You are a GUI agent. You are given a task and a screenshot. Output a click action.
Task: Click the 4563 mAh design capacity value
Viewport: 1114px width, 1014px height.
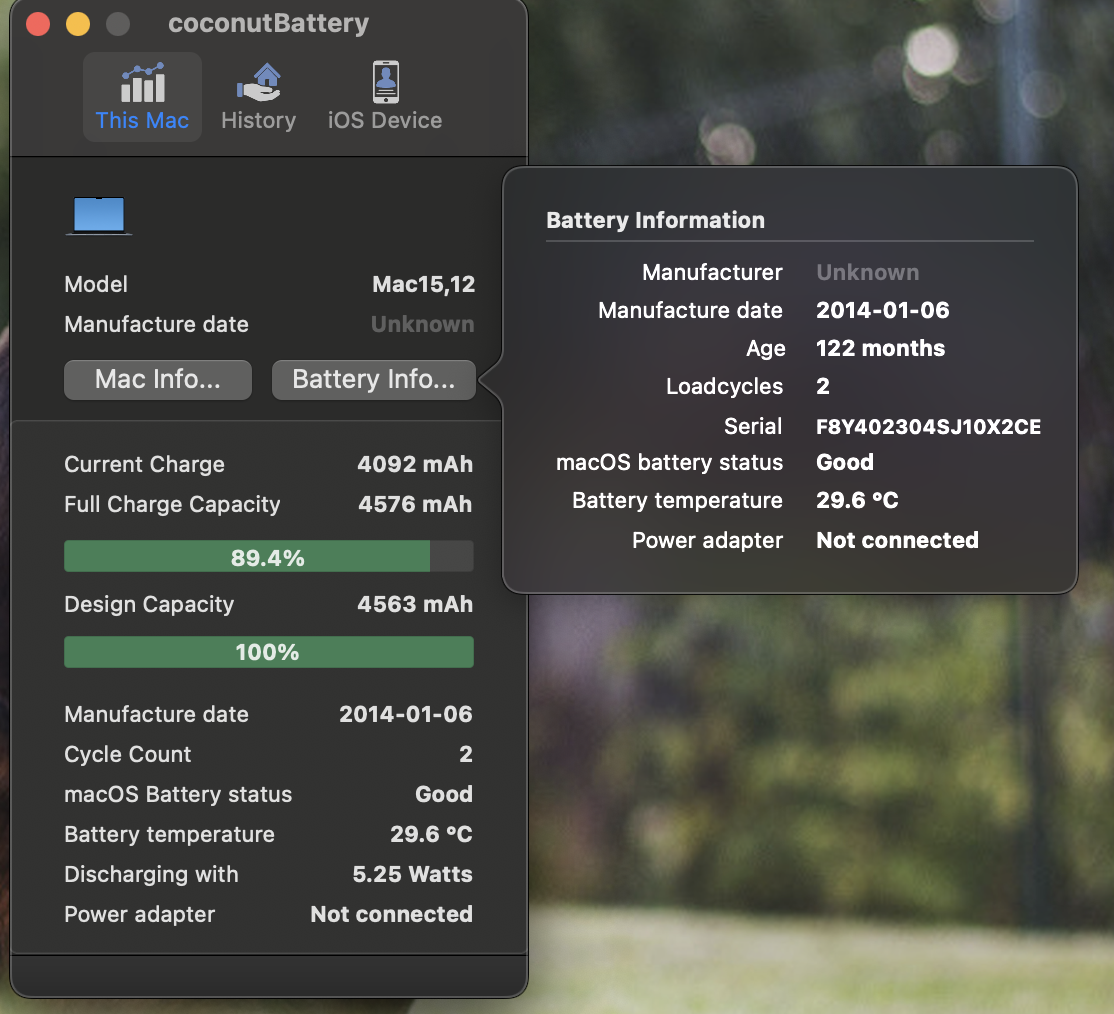(x=415, y=604)
